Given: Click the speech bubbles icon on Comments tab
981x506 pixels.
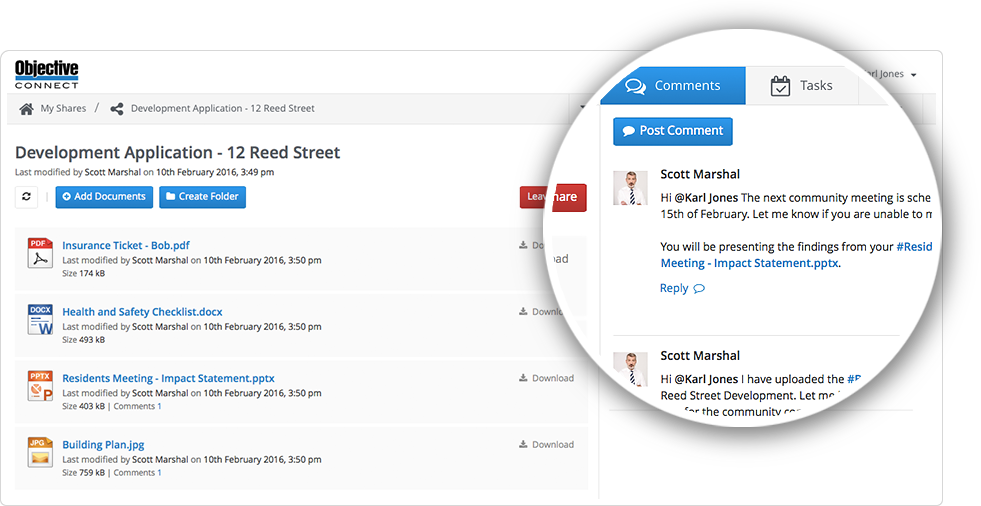Looking at the screenshot, I should [636, 86].
